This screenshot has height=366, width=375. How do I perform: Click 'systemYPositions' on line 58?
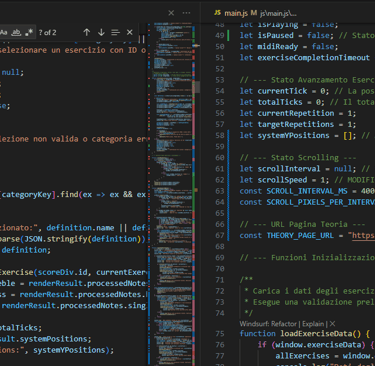(x=293, y=135)
